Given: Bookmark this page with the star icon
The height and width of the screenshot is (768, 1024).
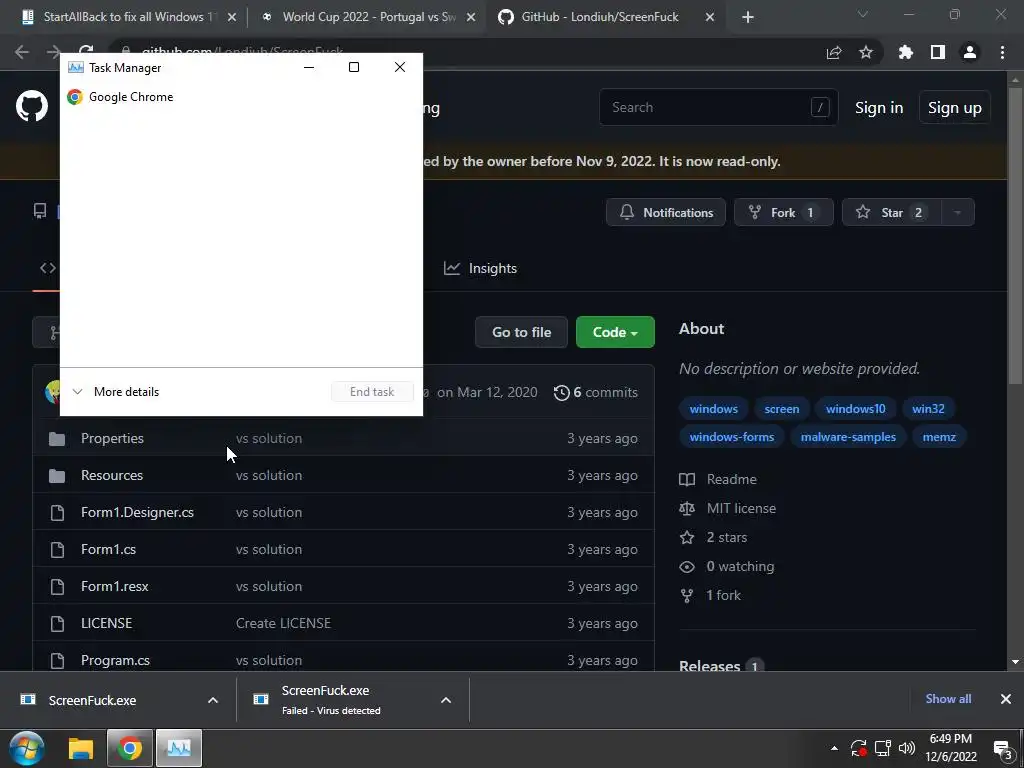Looking at the screenshot, I should [866, 52].
